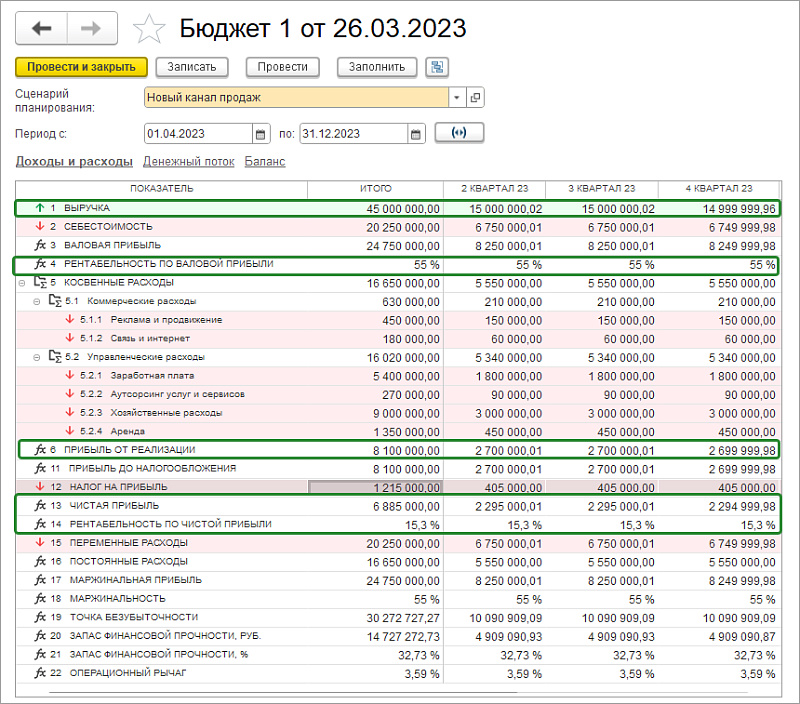This screenshot has width=800, height=704.
Task: Click the period start date input field
Action: (198, 134)
